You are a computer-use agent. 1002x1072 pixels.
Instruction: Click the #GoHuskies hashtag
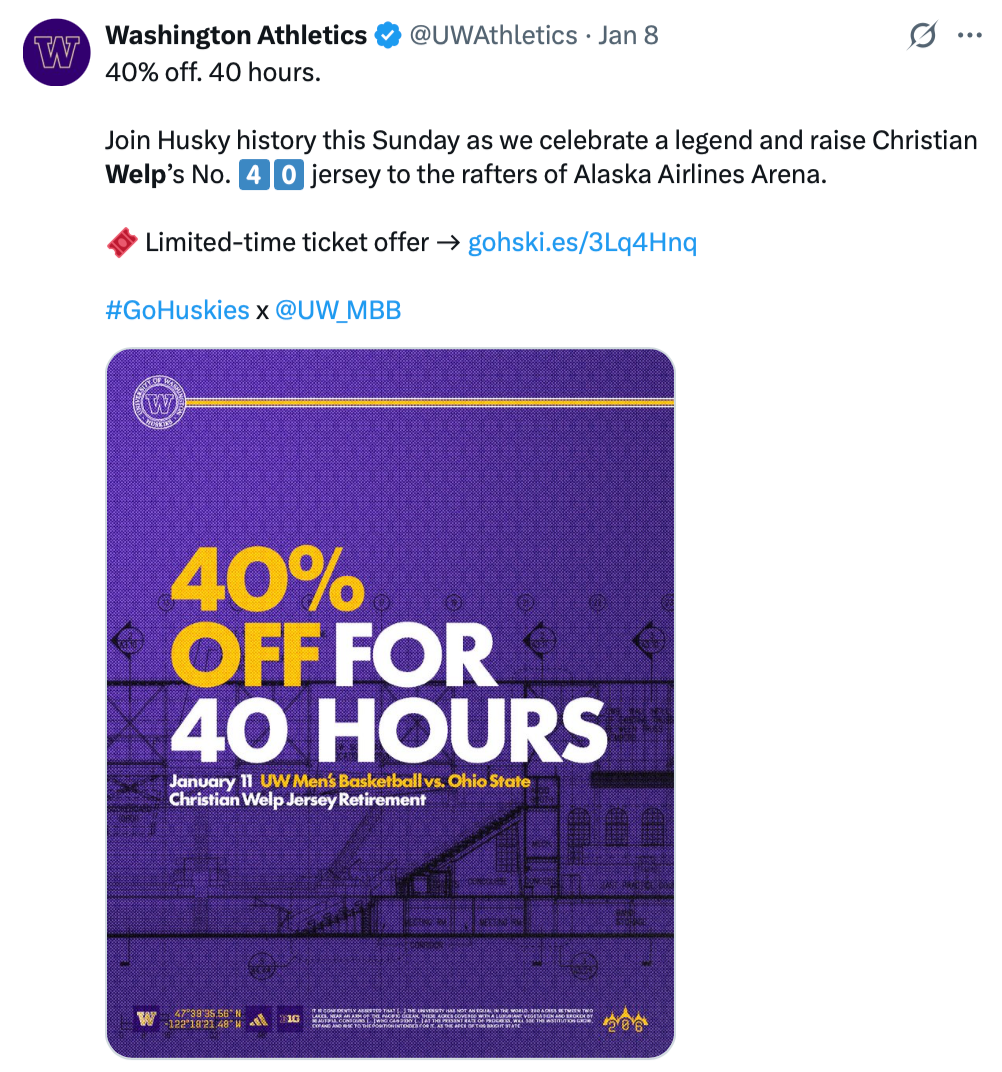[177, 310]
